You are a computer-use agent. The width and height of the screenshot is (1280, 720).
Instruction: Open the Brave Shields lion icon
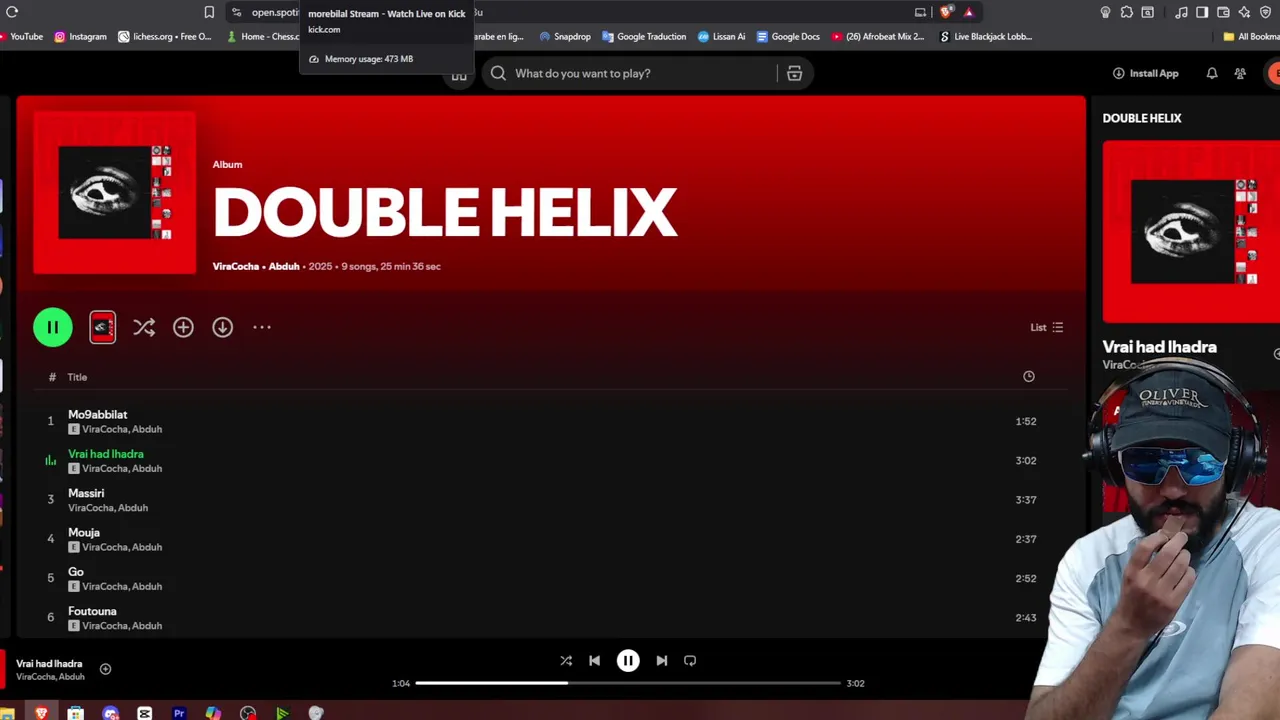tap(945, 12)
